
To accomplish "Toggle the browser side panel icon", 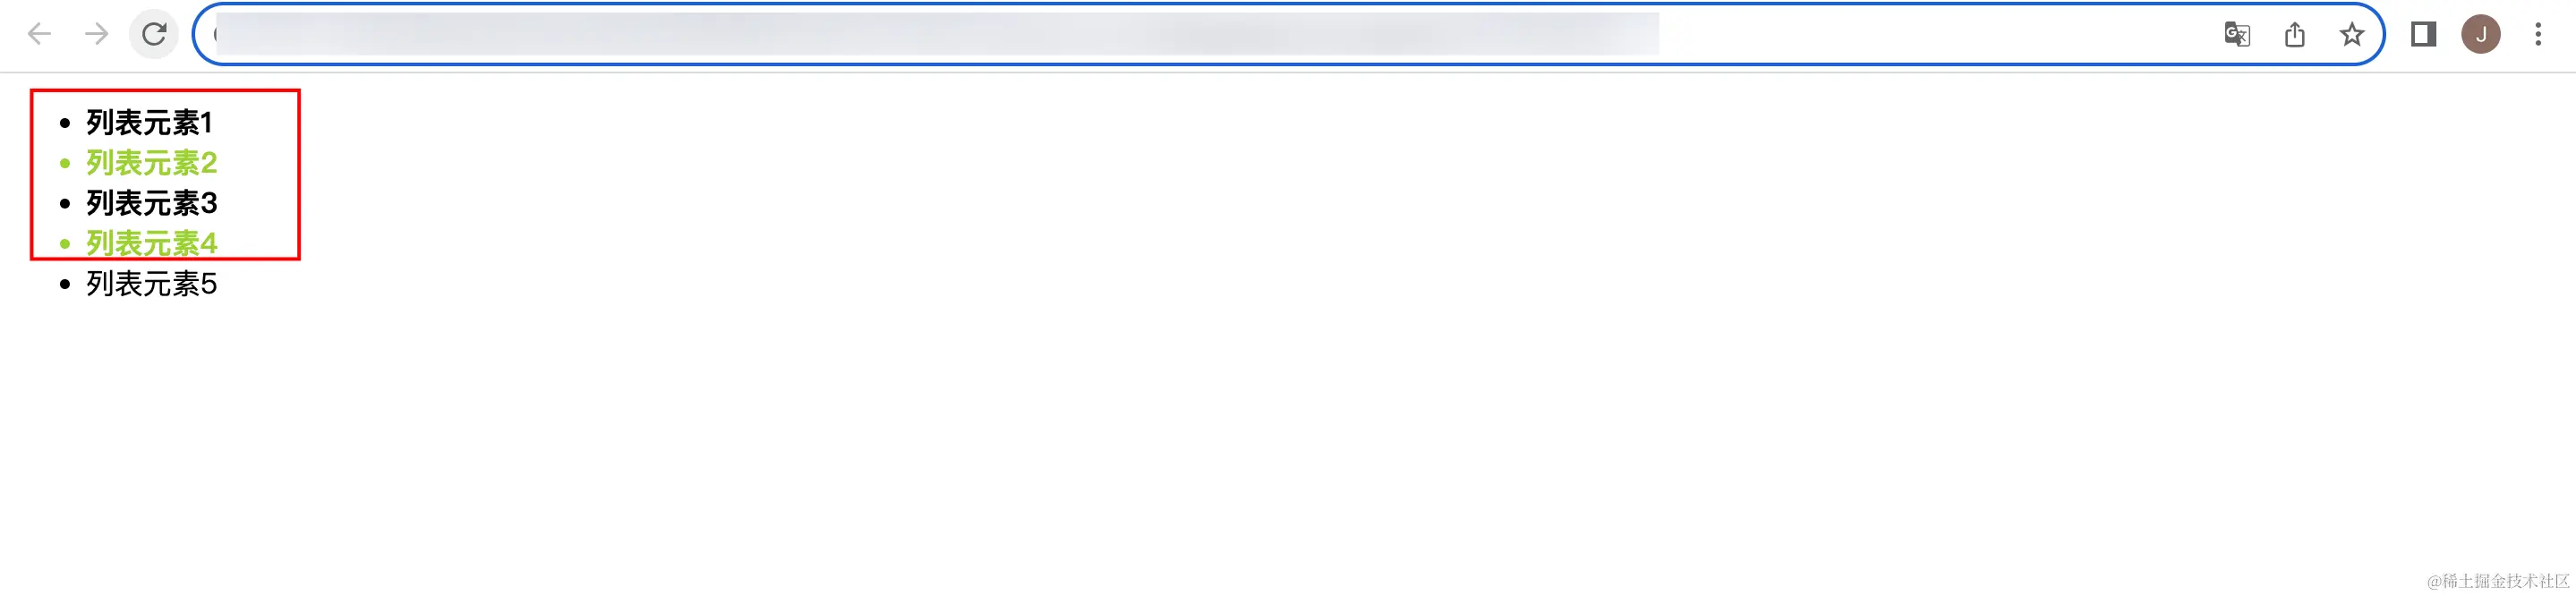I will point(2423,35).
